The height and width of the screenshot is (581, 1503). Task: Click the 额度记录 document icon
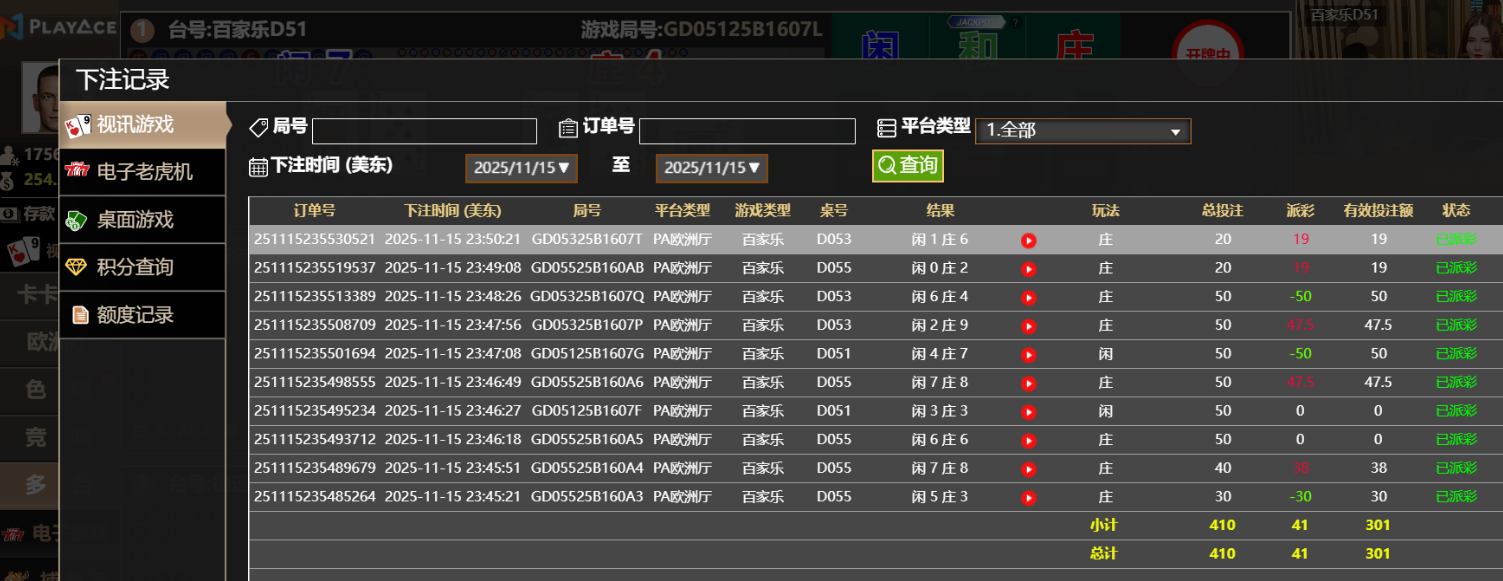[80, 315]
